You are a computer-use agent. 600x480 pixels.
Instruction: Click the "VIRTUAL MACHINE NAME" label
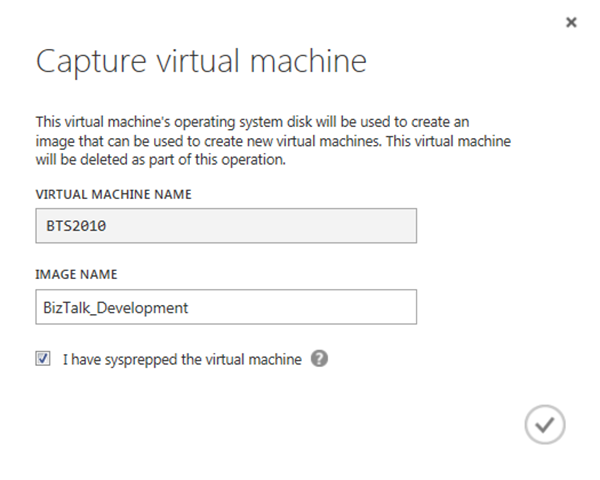click(112, 194)
